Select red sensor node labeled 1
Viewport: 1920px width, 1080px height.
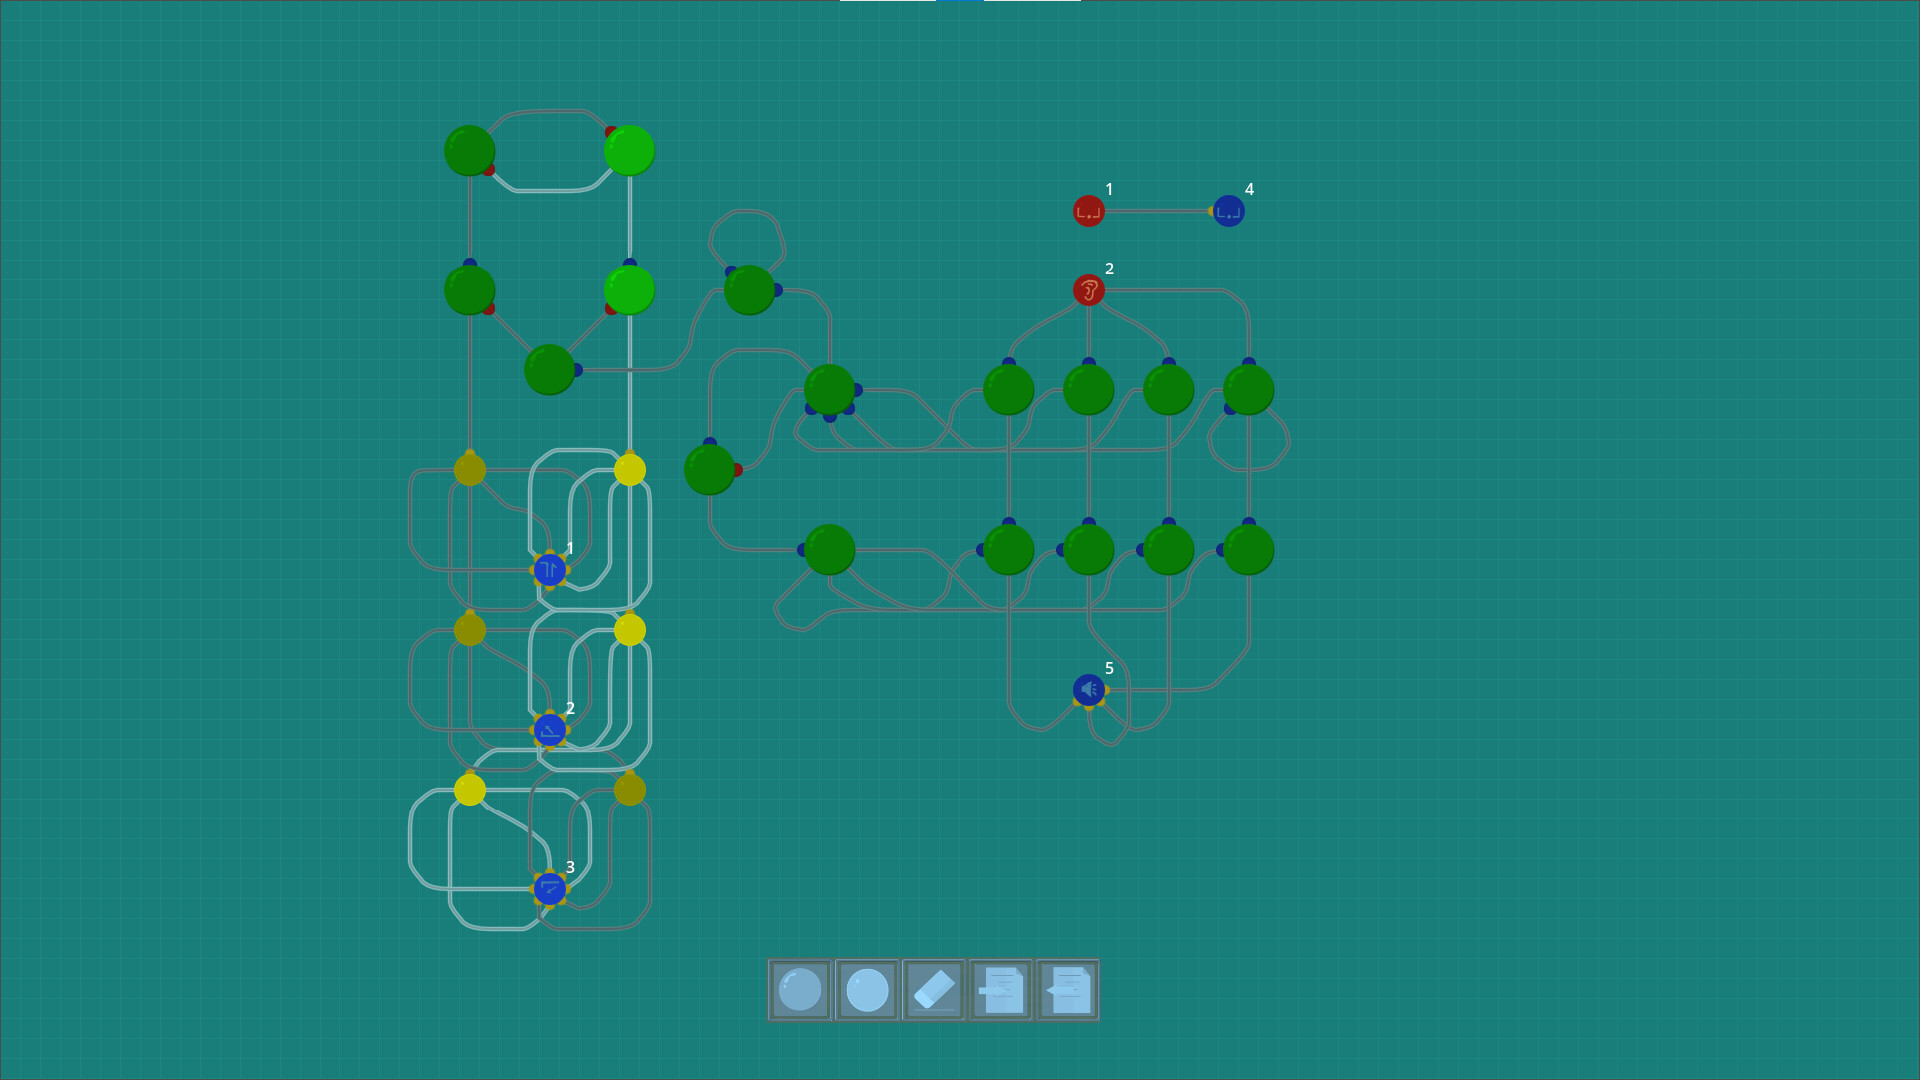coord(1088,211)
